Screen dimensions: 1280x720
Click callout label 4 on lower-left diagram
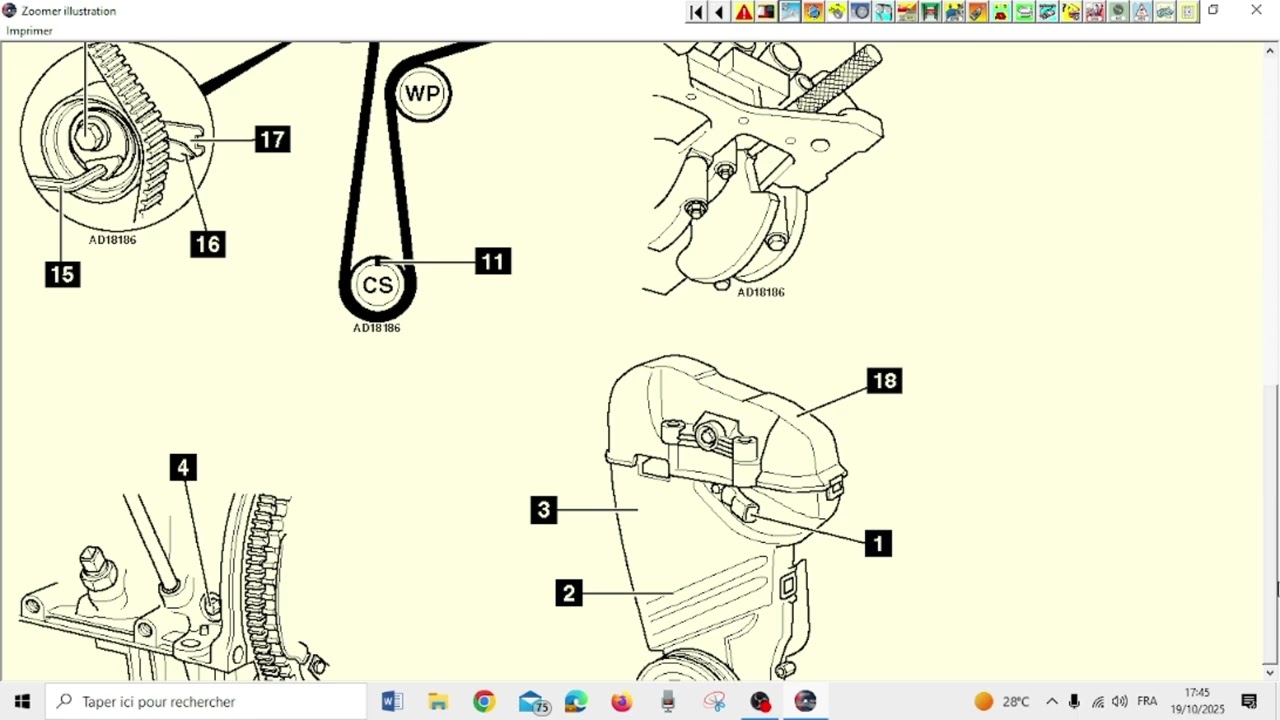point(183,467)
